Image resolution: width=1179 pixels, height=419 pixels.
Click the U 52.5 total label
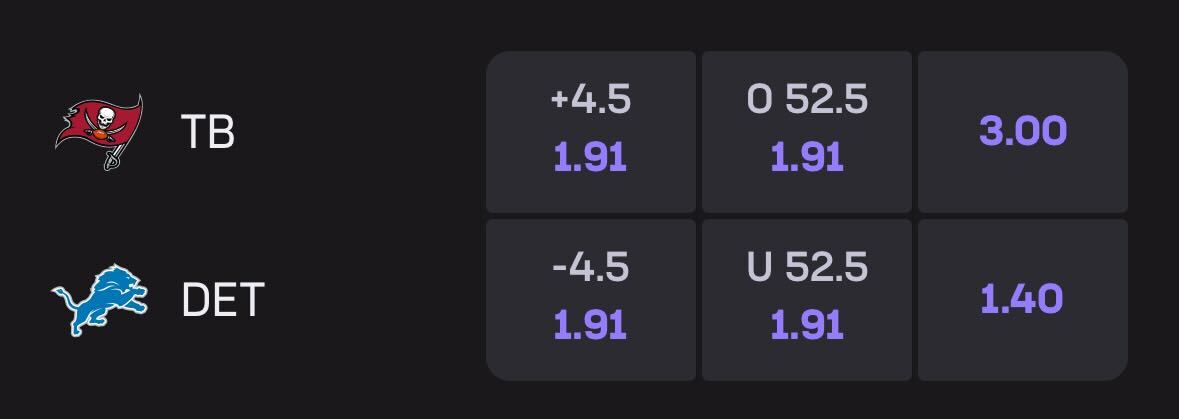[x=807, y=267]
